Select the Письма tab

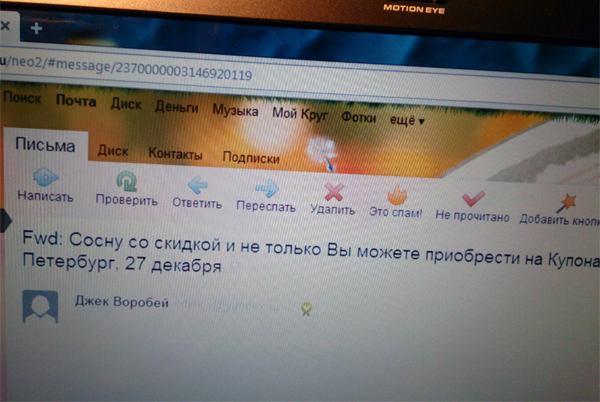click(x=44, y=146)
